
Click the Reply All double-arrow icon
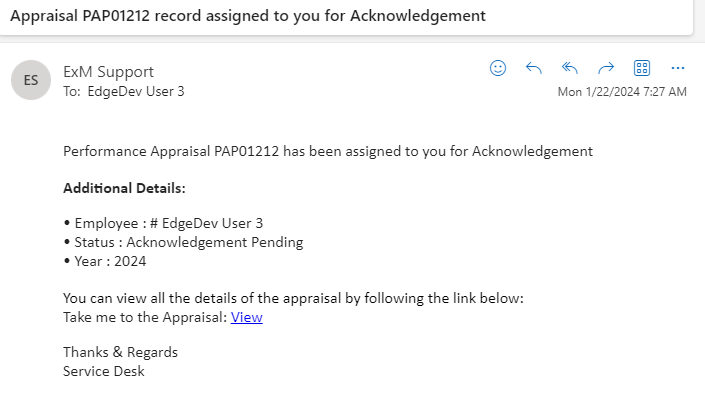pyautogui.click(x=570, y=68)
